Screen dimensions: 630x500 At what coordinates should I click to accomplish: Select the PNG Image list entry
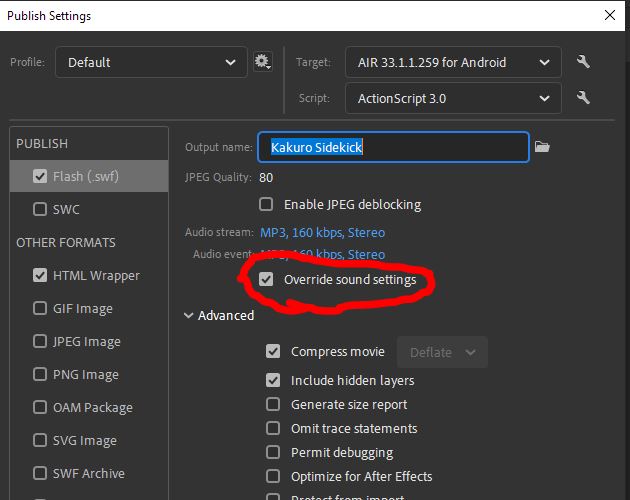click(89, 374)
